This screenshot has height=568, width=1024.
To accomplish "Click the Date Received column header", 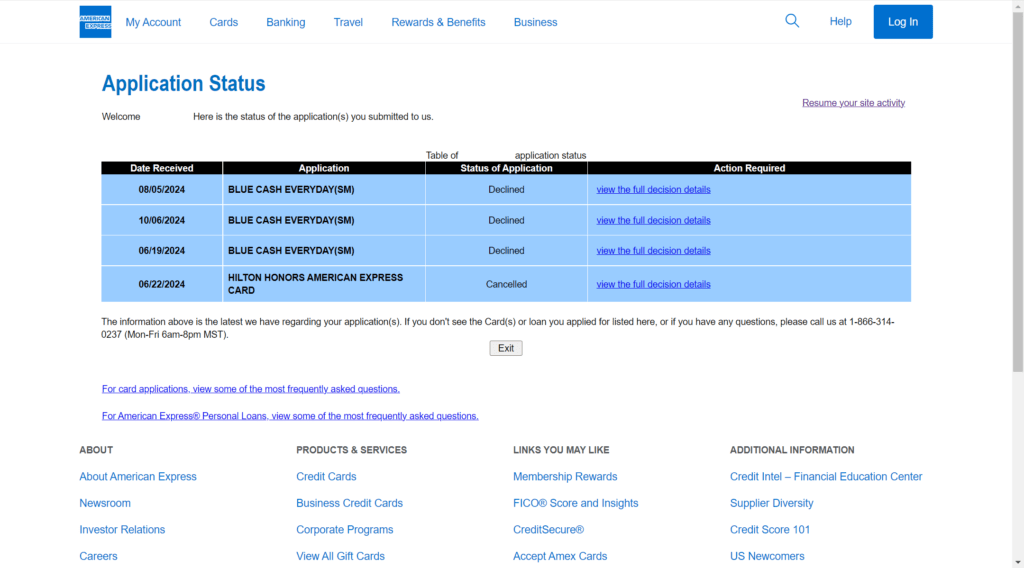I will tap(162, 168).
